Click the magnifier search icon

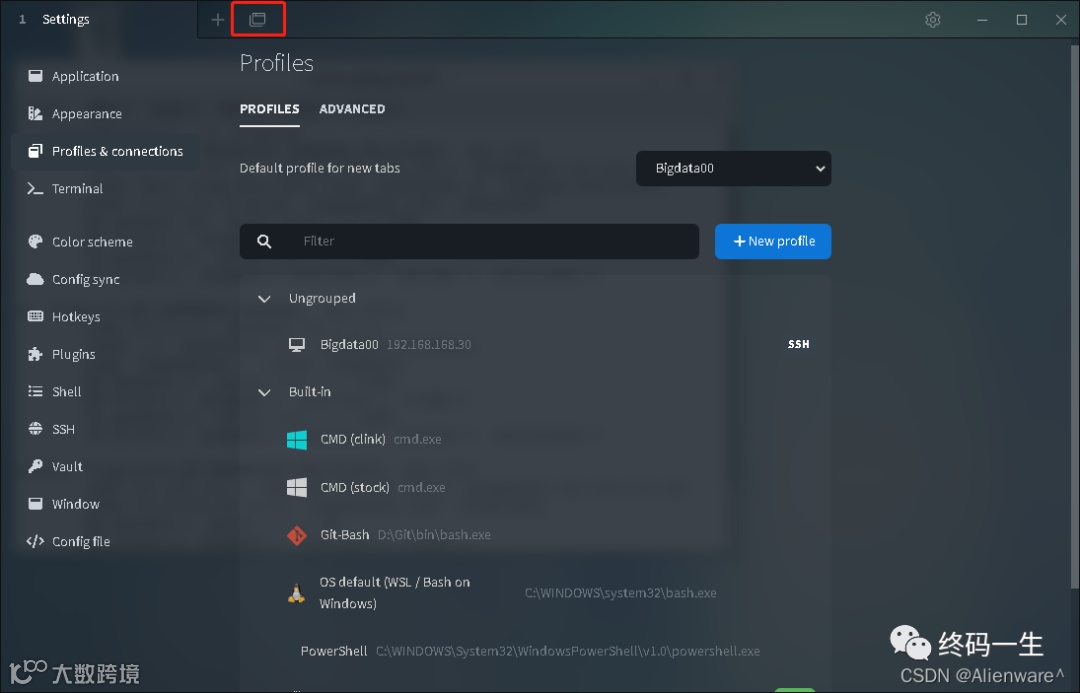[x=264, y=241]
